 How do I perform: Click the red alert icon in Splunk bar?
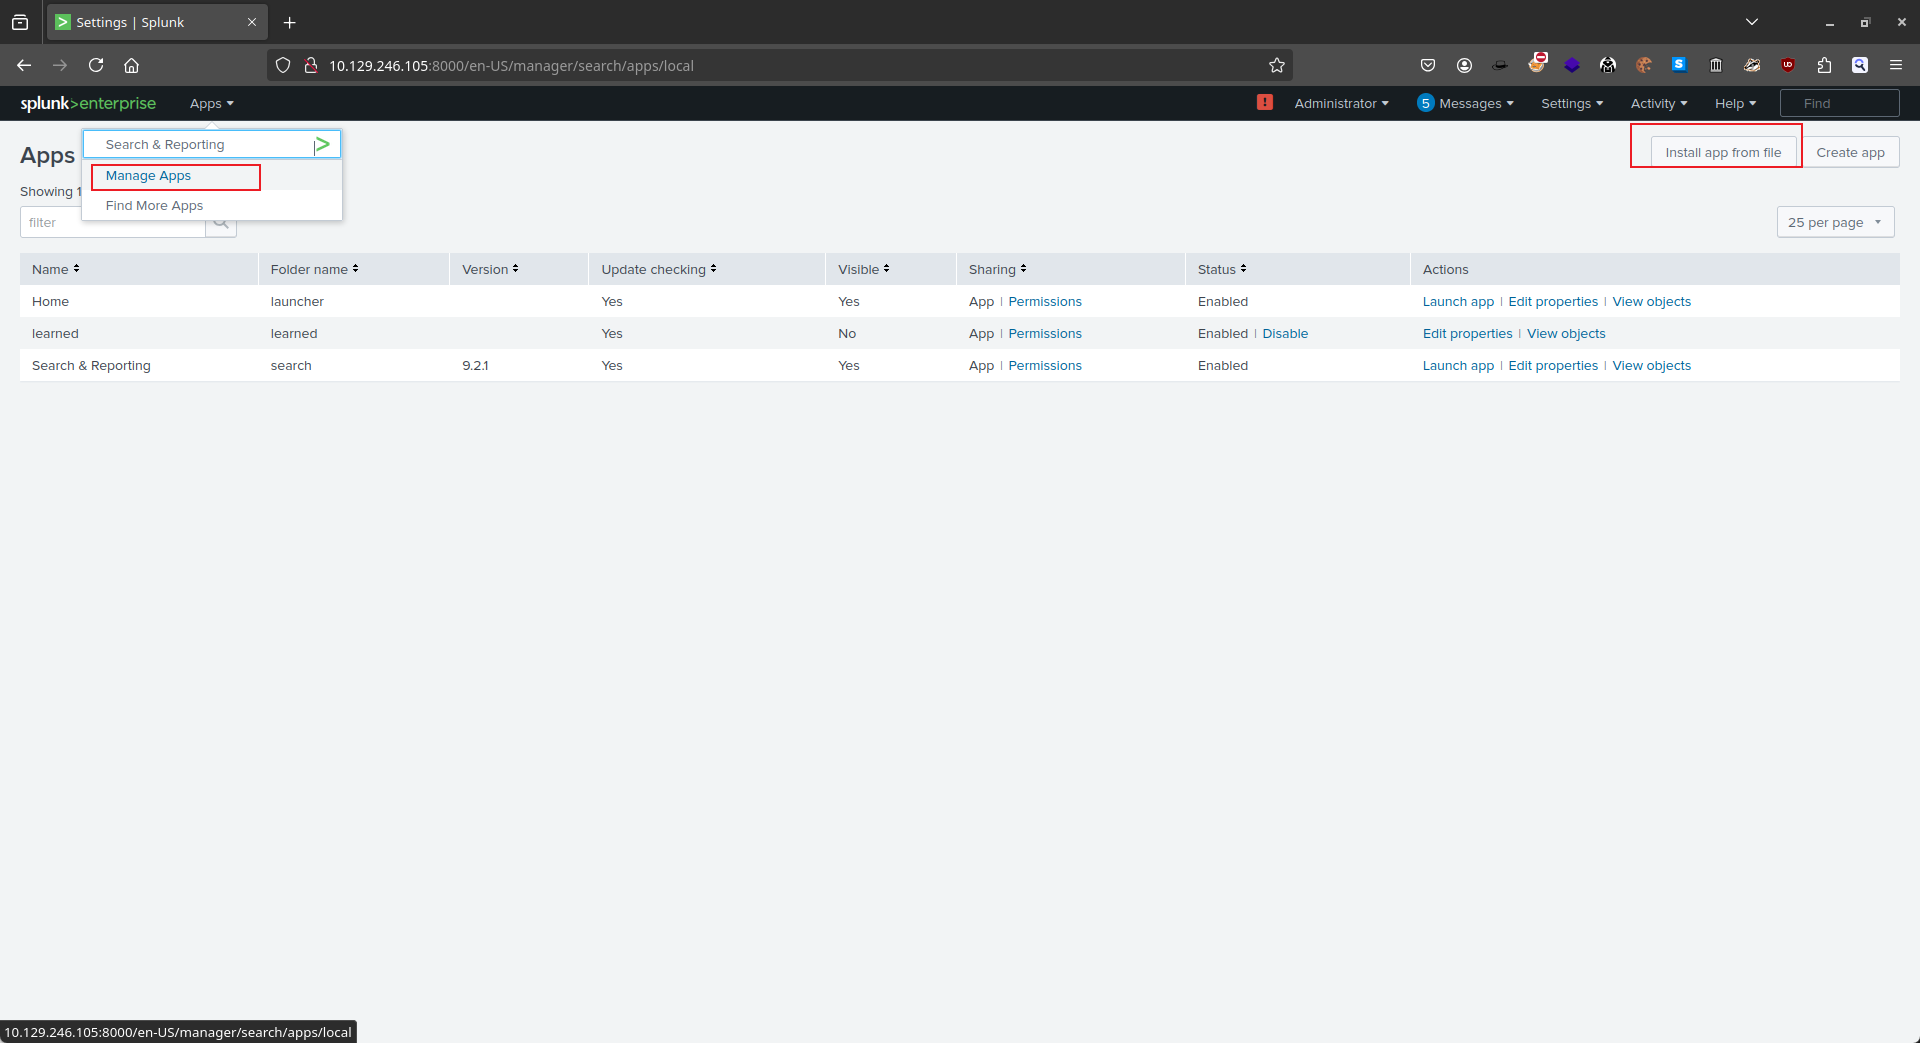pos(1264,102)
